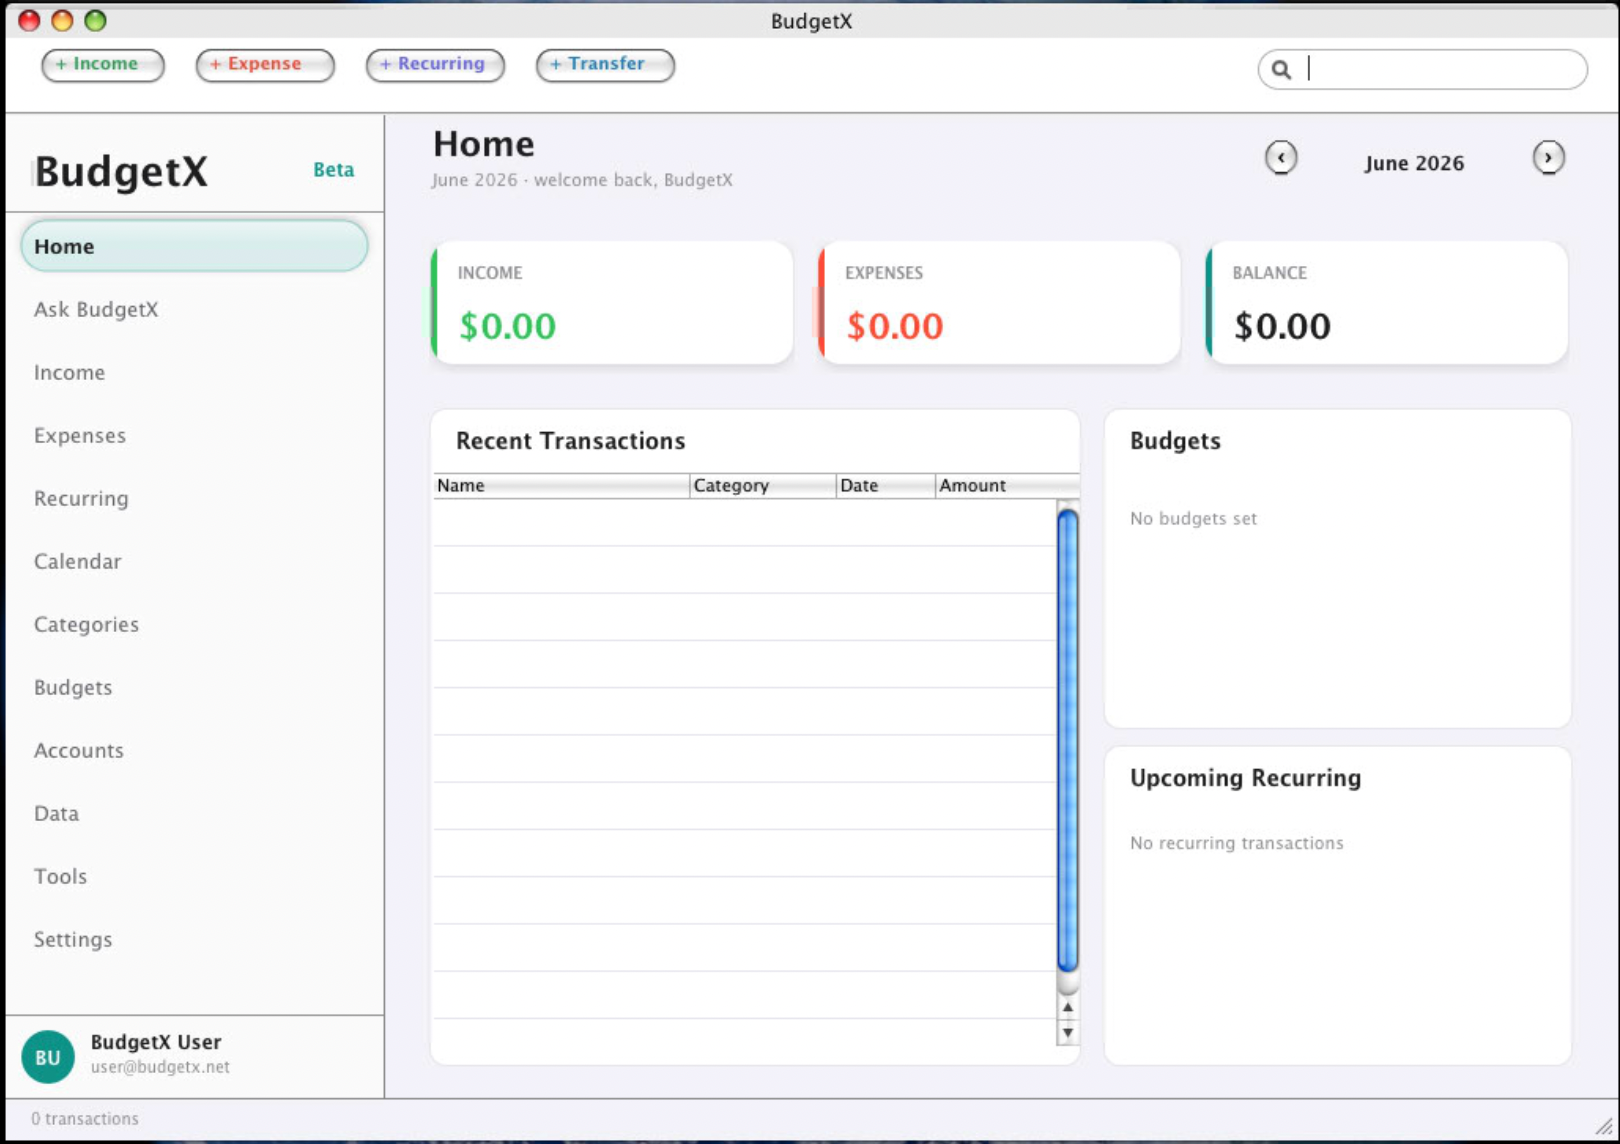The width and height of the screenshot is (1620, 1144).
Task: Sort transactions by Date column
Action: 886,486
